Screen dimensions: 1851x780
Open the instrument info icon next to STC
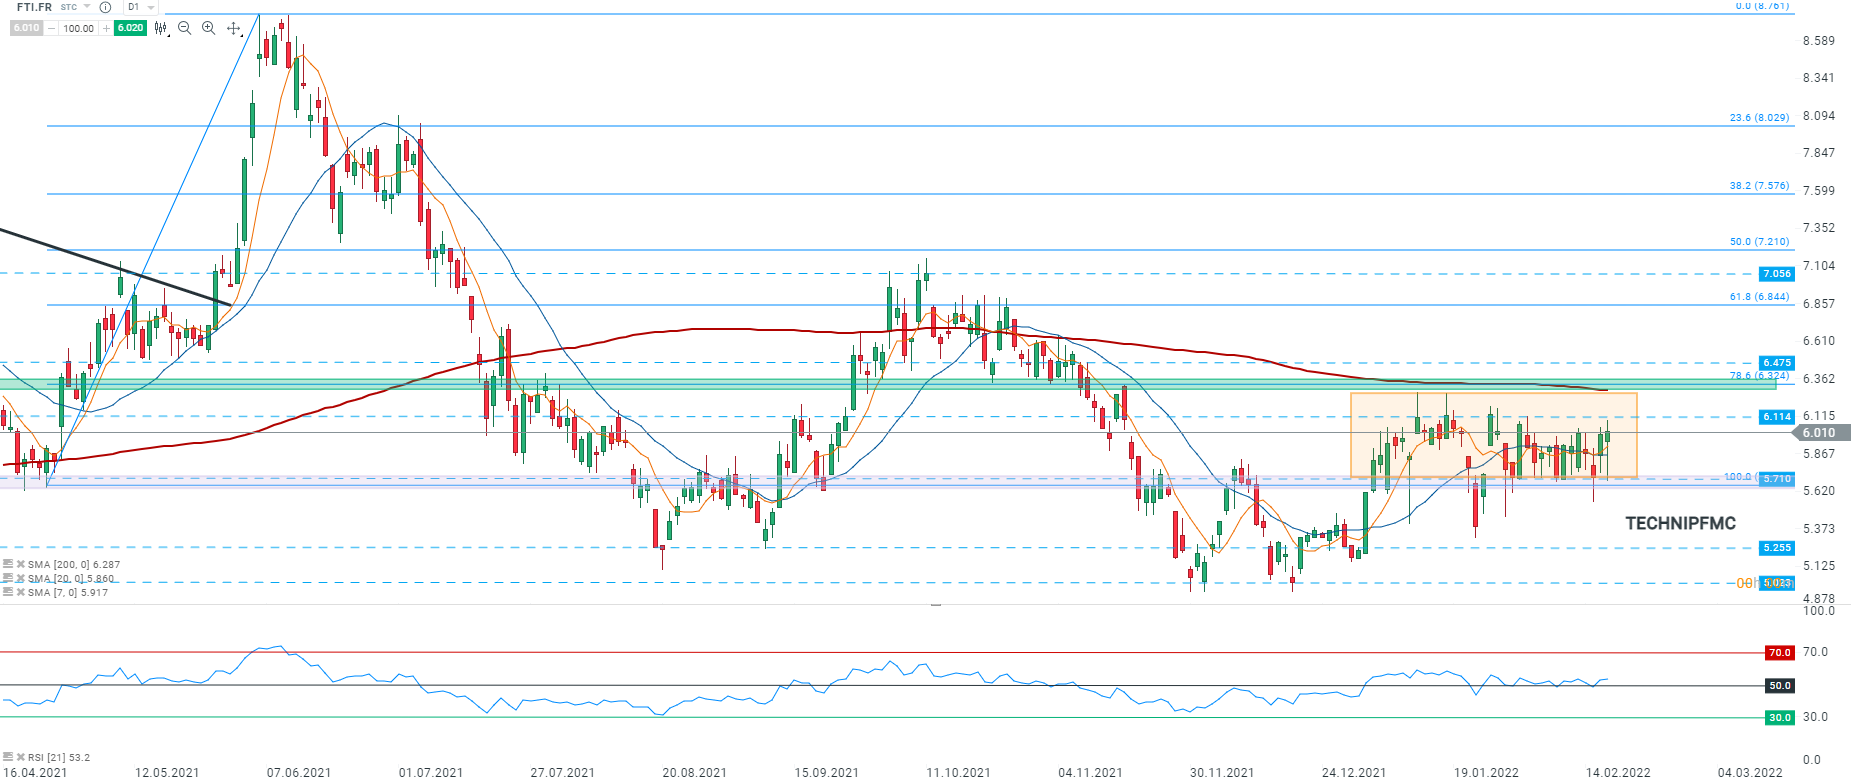(x=105, y=7)
